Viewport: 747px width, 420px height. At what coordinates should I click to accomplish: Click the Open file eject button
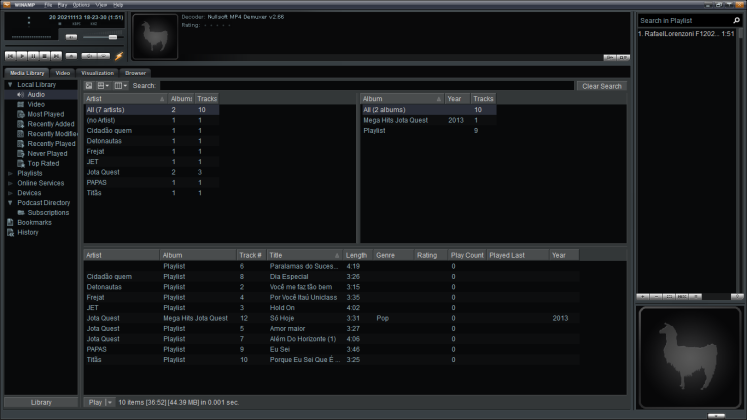click(71, 56)
